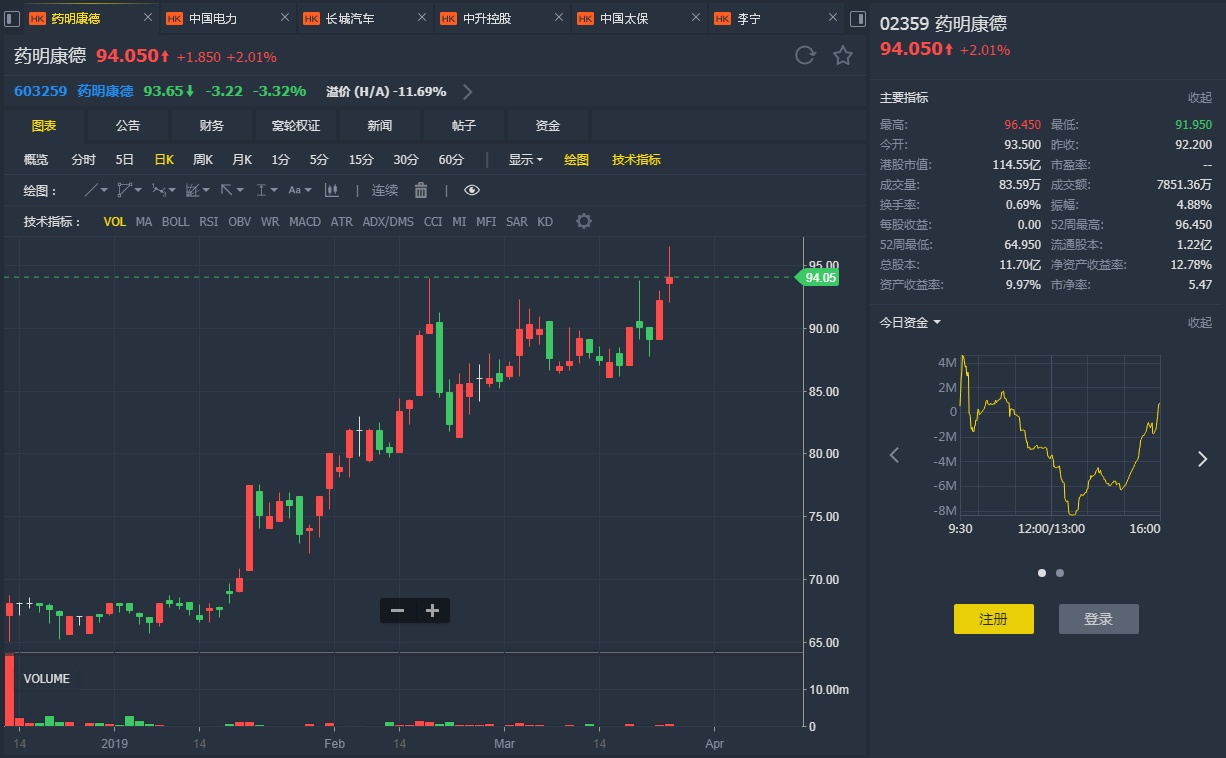Switch to the 中国电力 stock tab
The width and height of the screenshot is (1226, 758).
229,18
